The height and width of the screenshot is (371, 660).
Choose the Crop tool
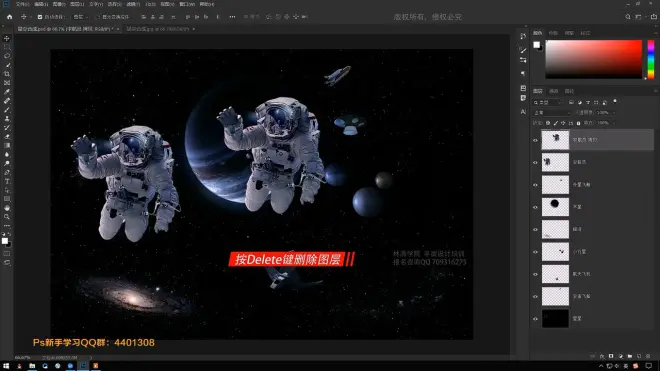click(7, 74)
